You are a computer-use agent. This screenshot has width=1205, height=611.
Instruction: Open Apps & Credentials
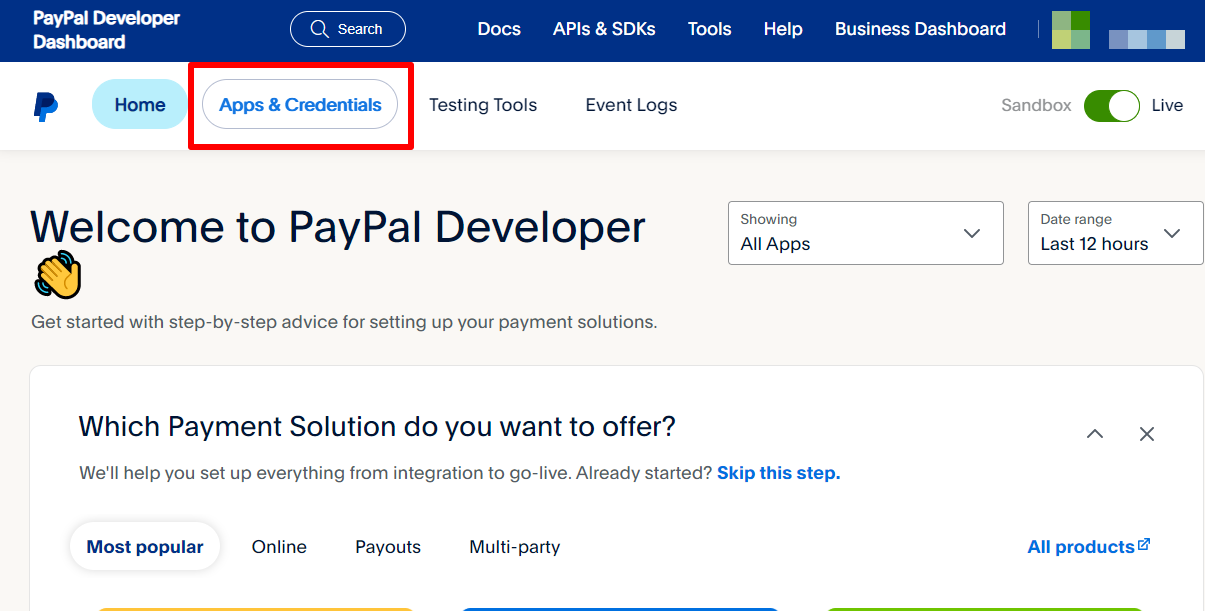point(300,105)
